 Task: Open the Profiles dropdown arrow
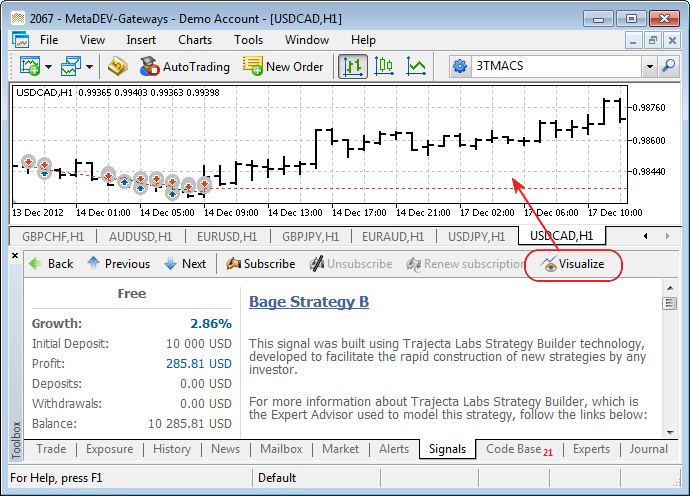click(90, 67)
